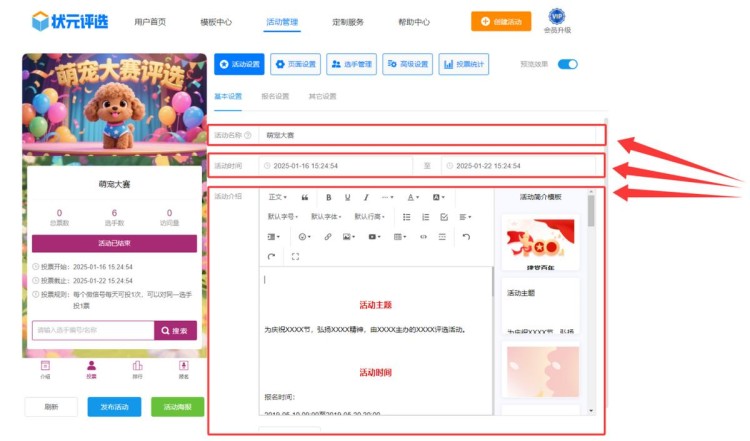Click the 活动名称 input field
The width and height of the screenshot is (750, 441).
[430, 134]
